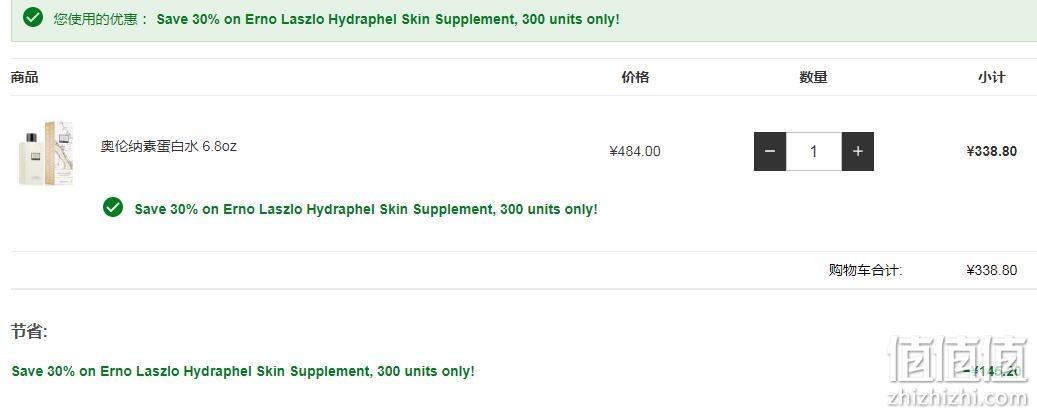Image resolution: width=1037 pixels, height=415 pixels.
Task: Click the Save 30% text in the 节省 section
Action: pyautogui.click(x=243, y=371)
